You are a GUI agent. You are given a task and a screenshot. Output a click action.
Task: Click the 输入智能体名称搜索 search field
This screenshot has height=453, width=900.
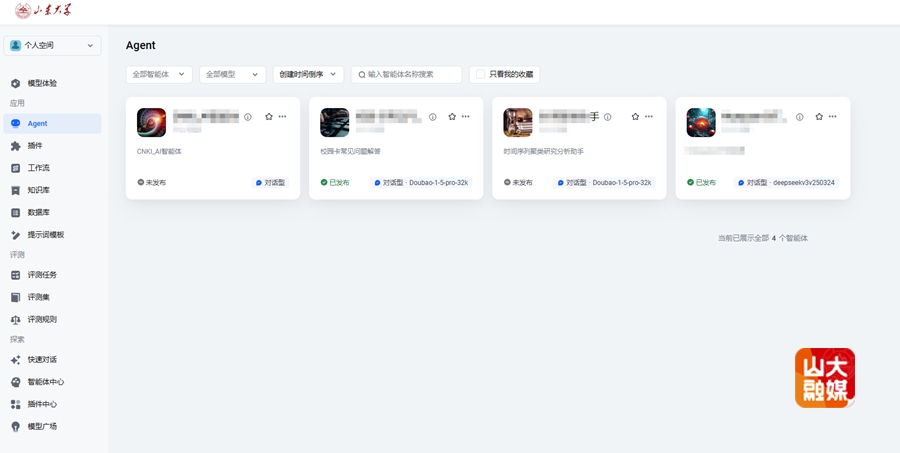pyautogui.click(x=412, y=74)
